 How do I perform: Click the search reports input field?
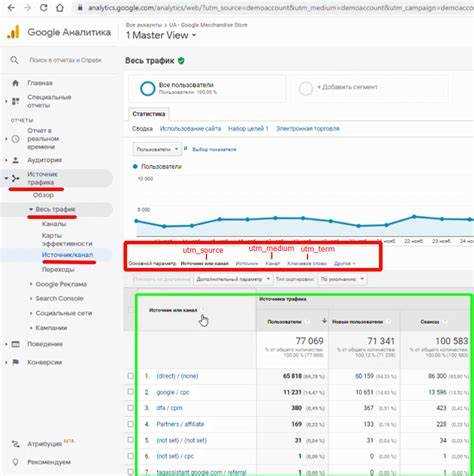[65, 60]
